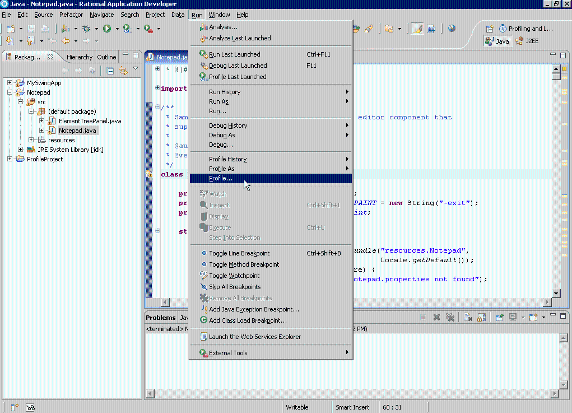Click the Toggle Watchpoint menu item icon
The height and width of the screenshot is (413, 572).
coord(204,275)
